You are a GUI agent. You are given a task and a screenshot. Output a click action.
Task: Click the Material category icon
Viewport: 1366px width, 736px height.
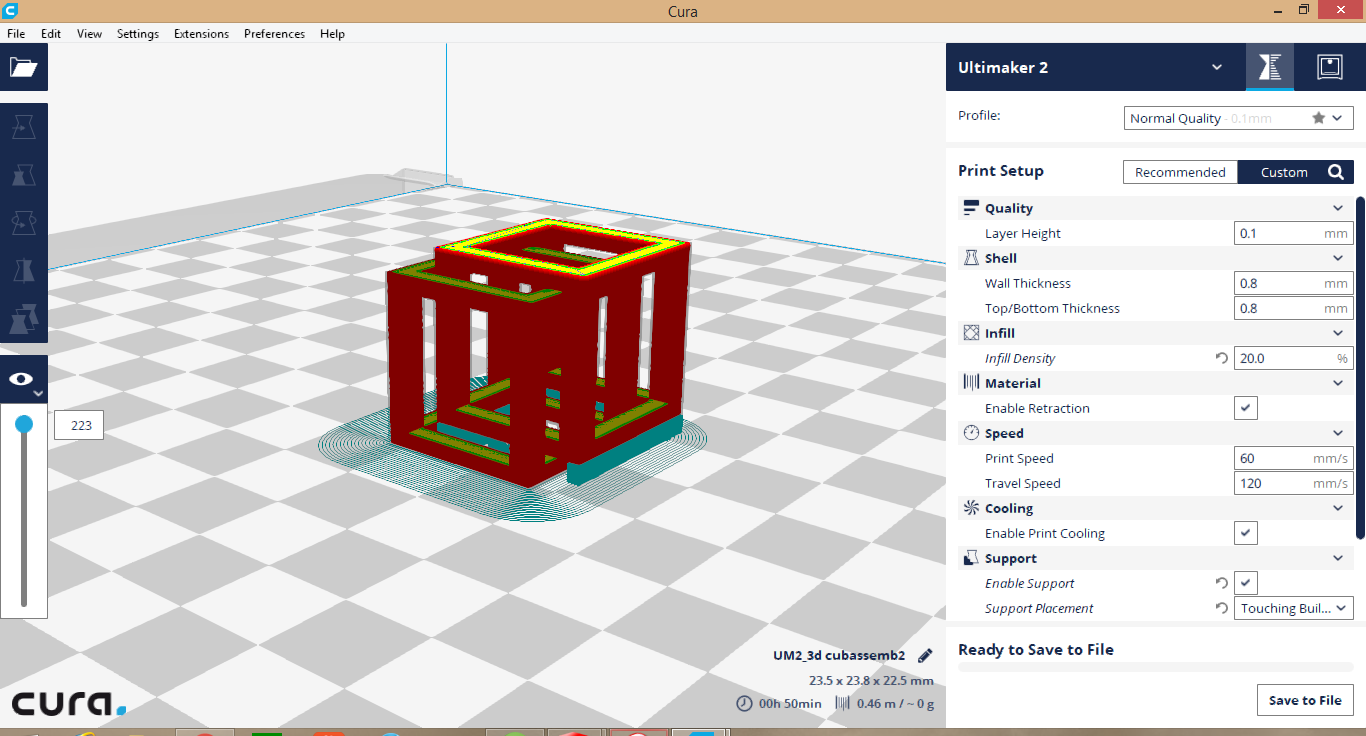pos(970,383)
